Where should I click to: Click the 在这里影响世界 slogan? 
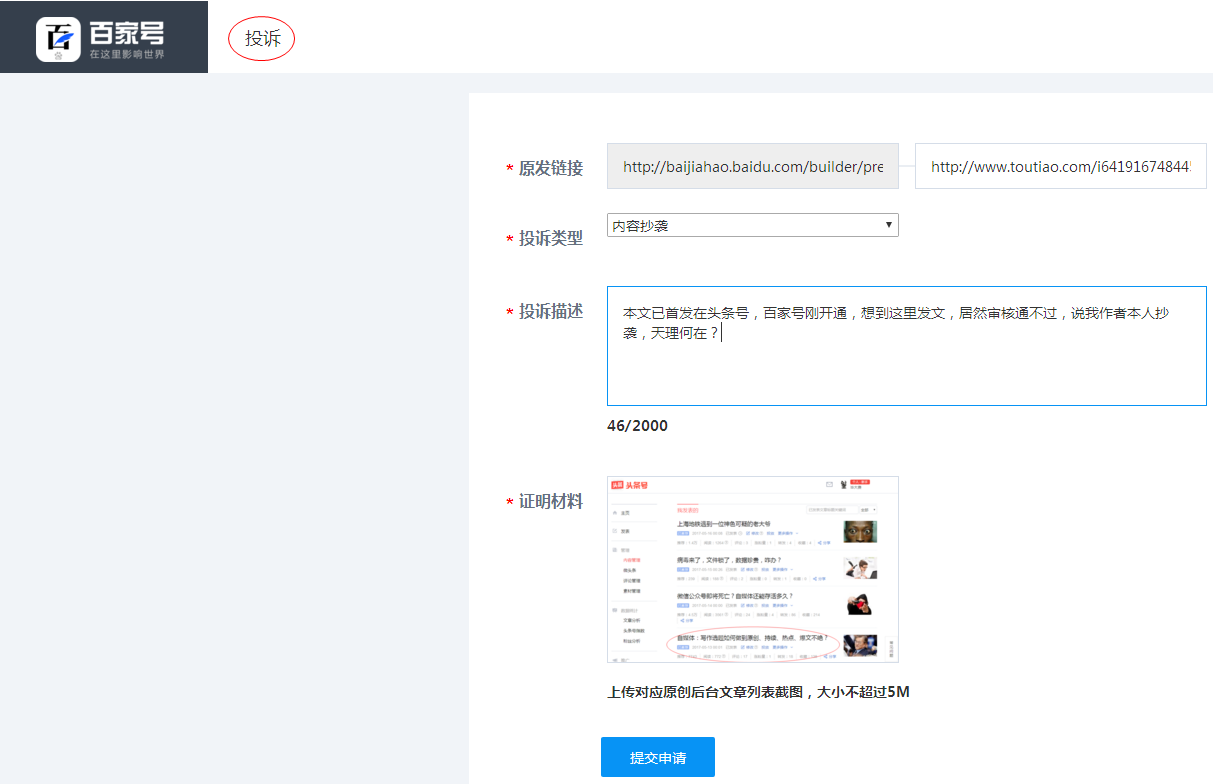coord(127,54)
